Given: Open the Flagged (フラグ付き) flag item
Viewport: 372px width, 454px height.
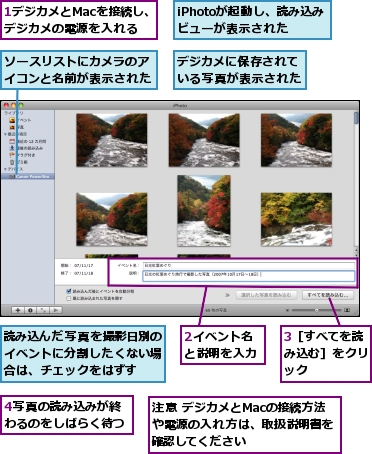Looking at the screenshot, I should point(22,155).
